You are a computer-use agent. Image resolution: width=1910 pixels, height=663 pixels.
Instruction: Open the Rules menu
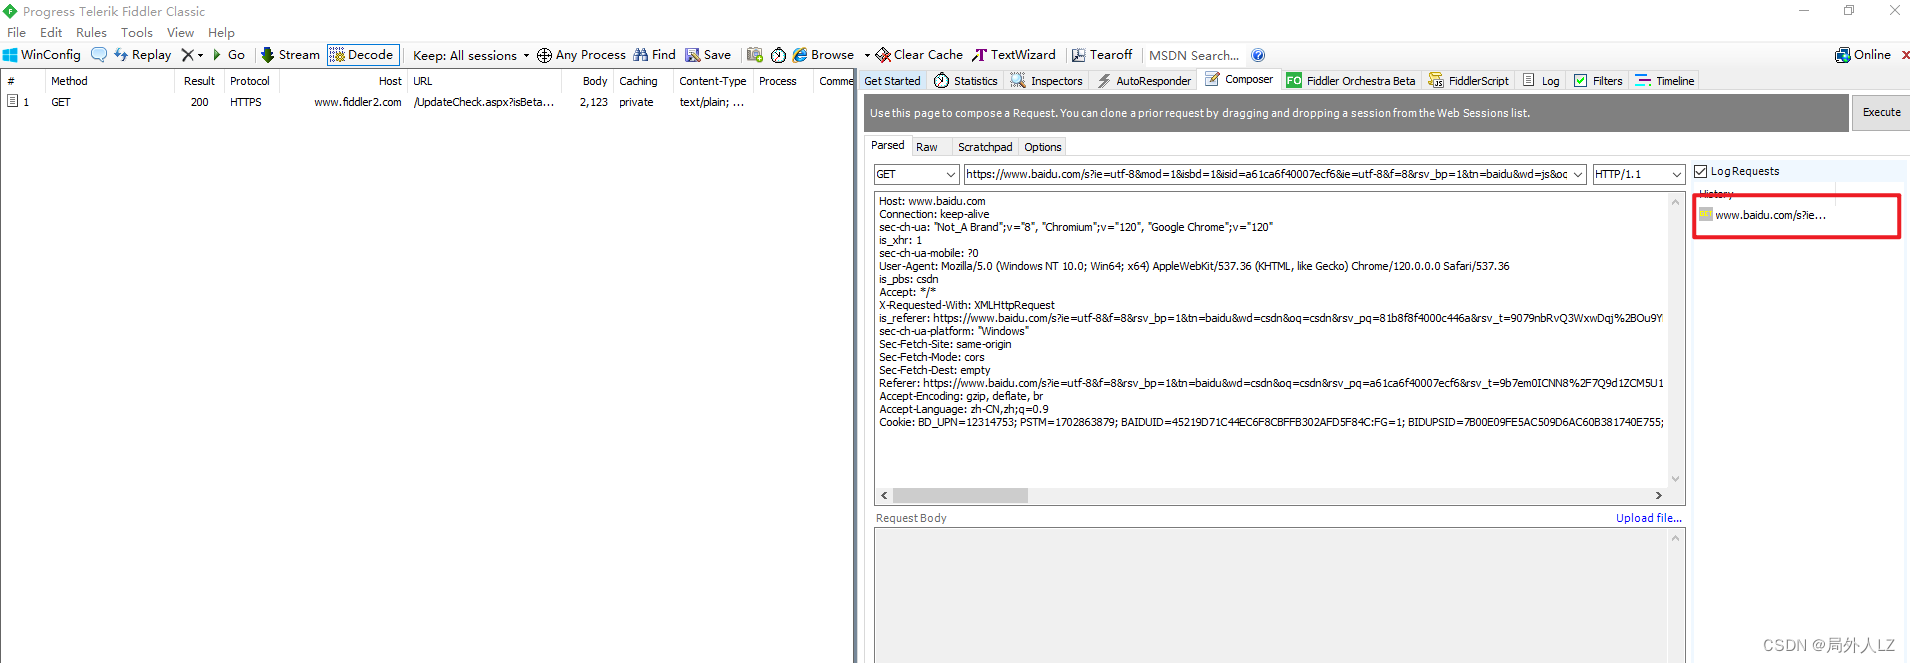(91, 33)
